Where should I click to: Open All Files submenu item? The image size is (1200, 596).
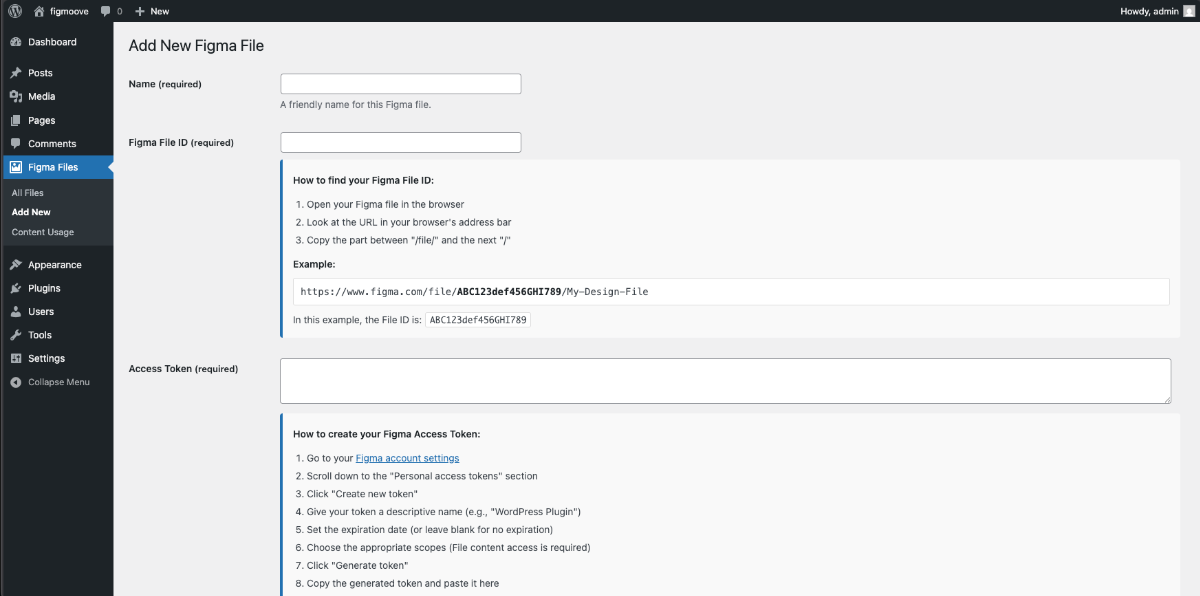click(28, 193)
